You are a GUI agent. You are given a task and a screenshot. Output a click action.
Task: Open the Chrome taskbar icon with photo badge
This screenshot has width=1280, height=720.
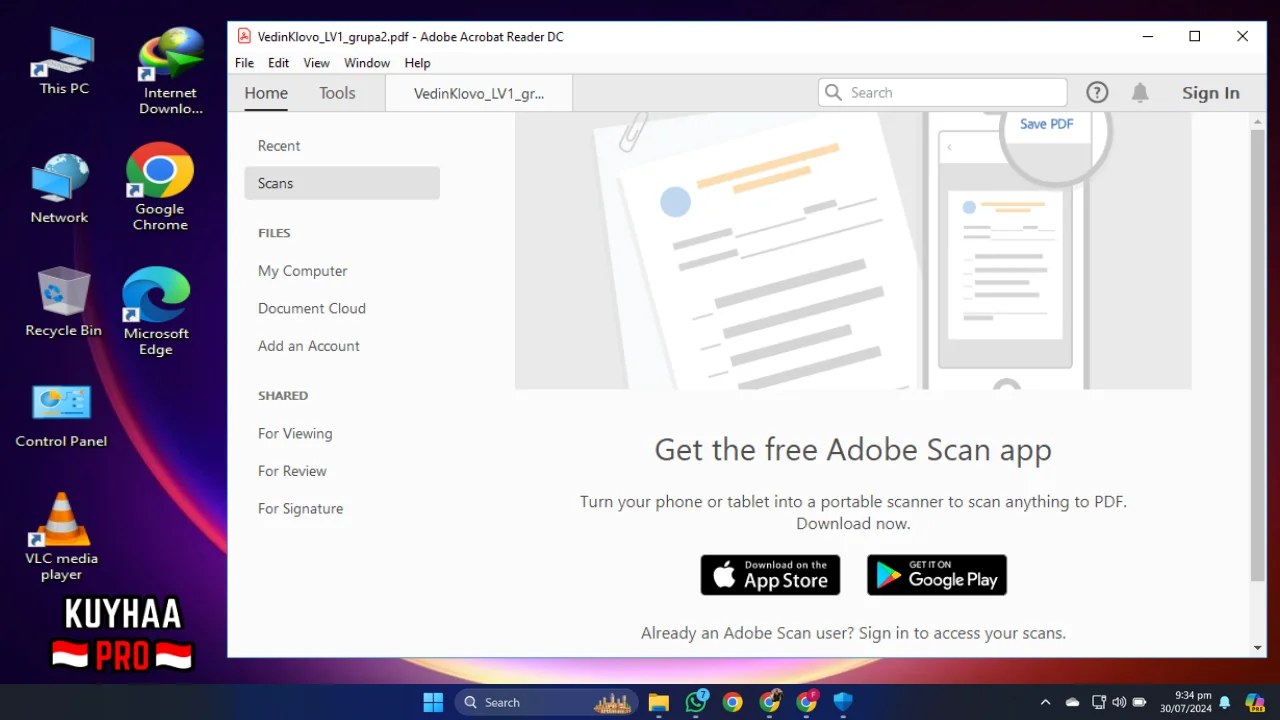pyautogui.click(x=770, y=702)
